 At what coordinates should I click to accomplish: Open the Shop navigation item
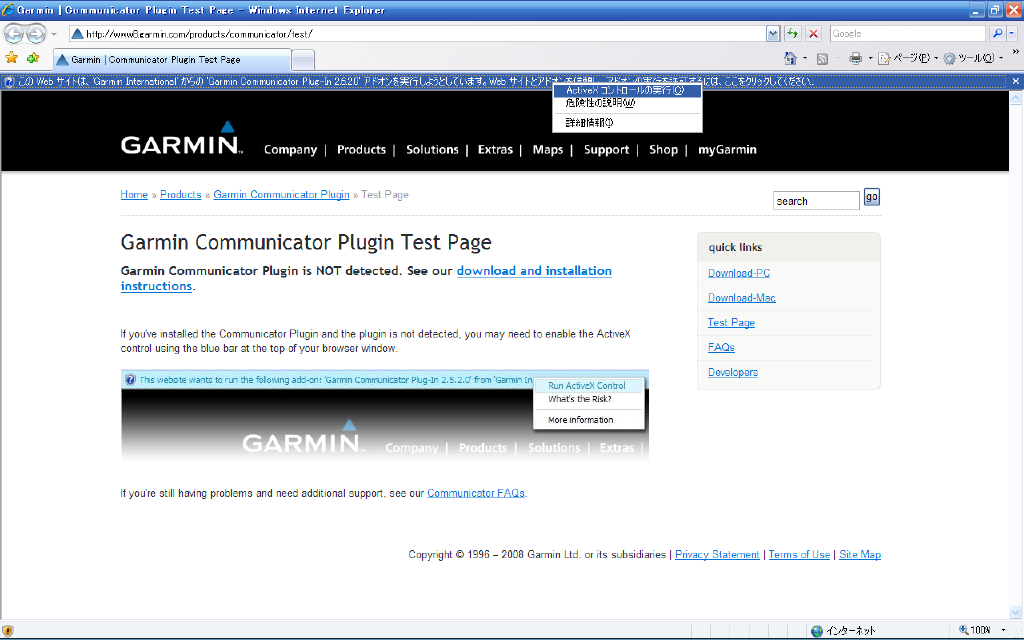click(x=663, y=150)
